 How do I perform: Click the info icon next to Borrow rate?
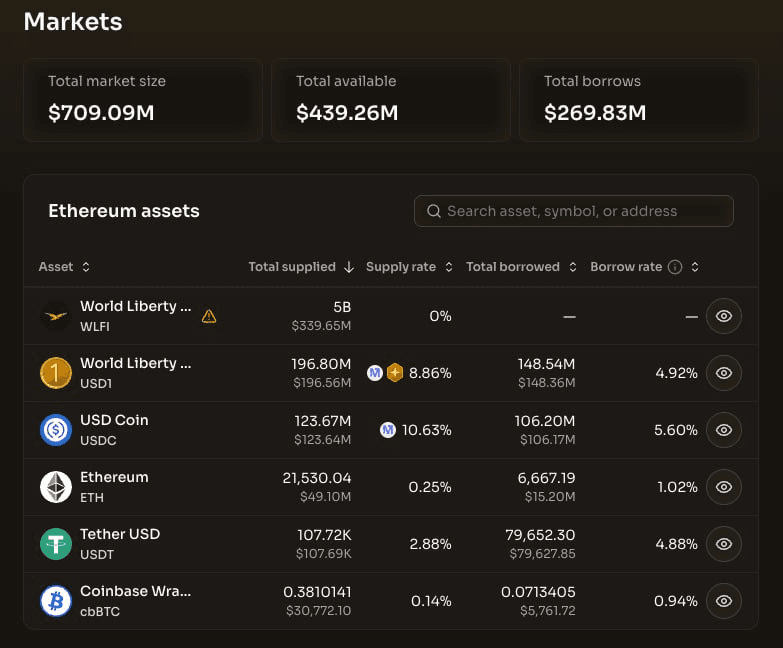(x=675, y=267)
